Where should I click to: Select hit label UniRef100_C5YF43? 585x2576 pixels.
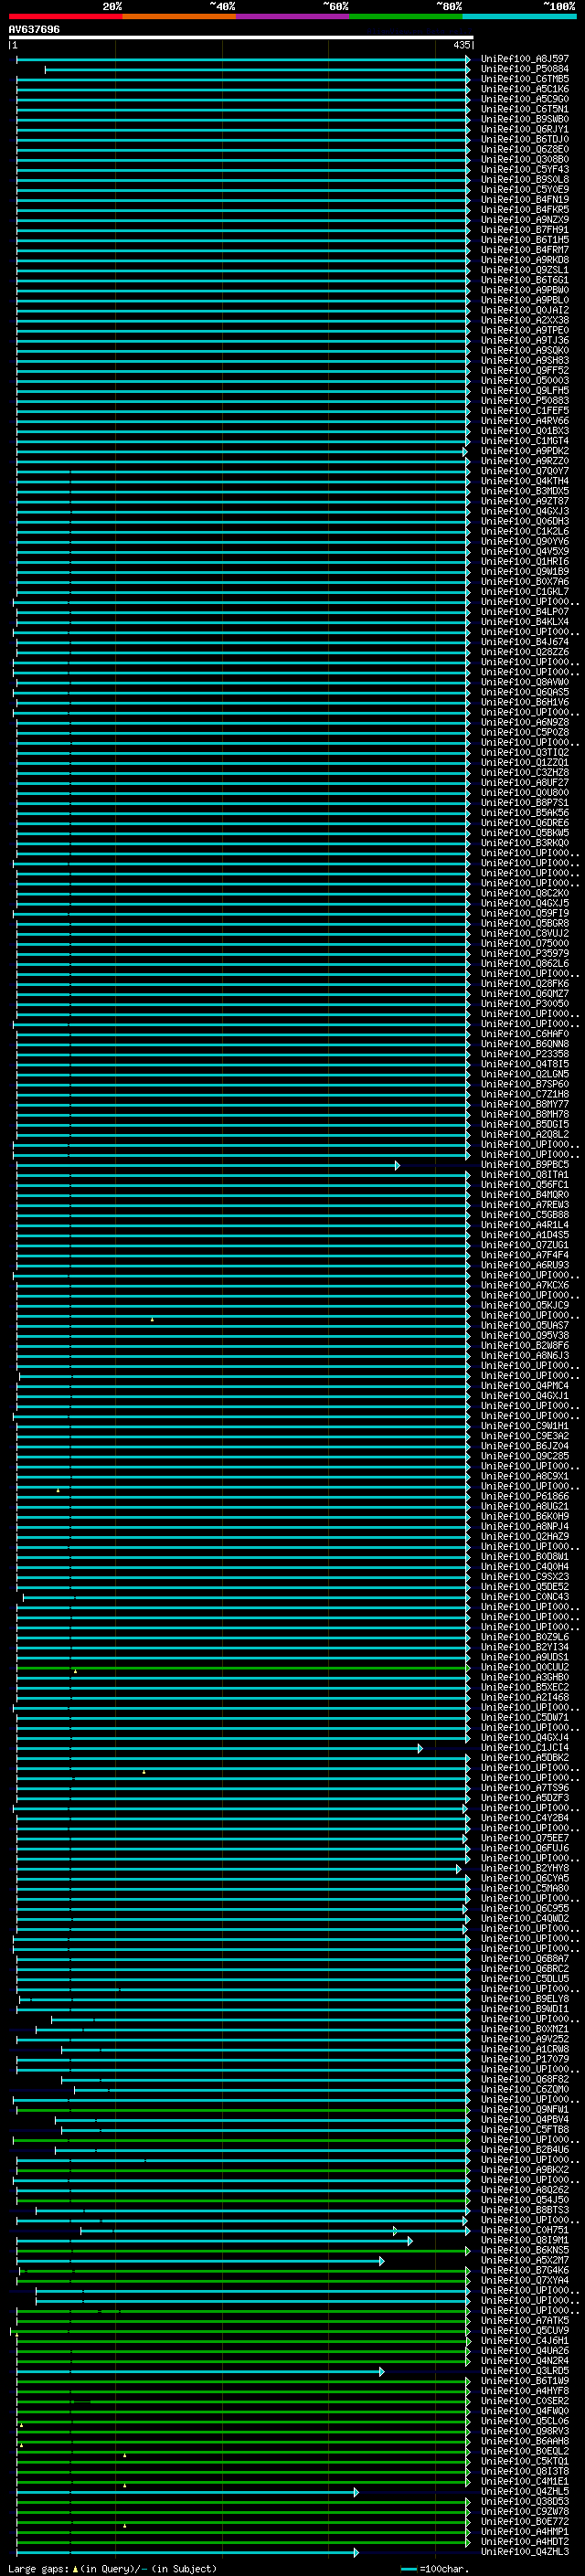pyautogui.click(x=524, y=169)
